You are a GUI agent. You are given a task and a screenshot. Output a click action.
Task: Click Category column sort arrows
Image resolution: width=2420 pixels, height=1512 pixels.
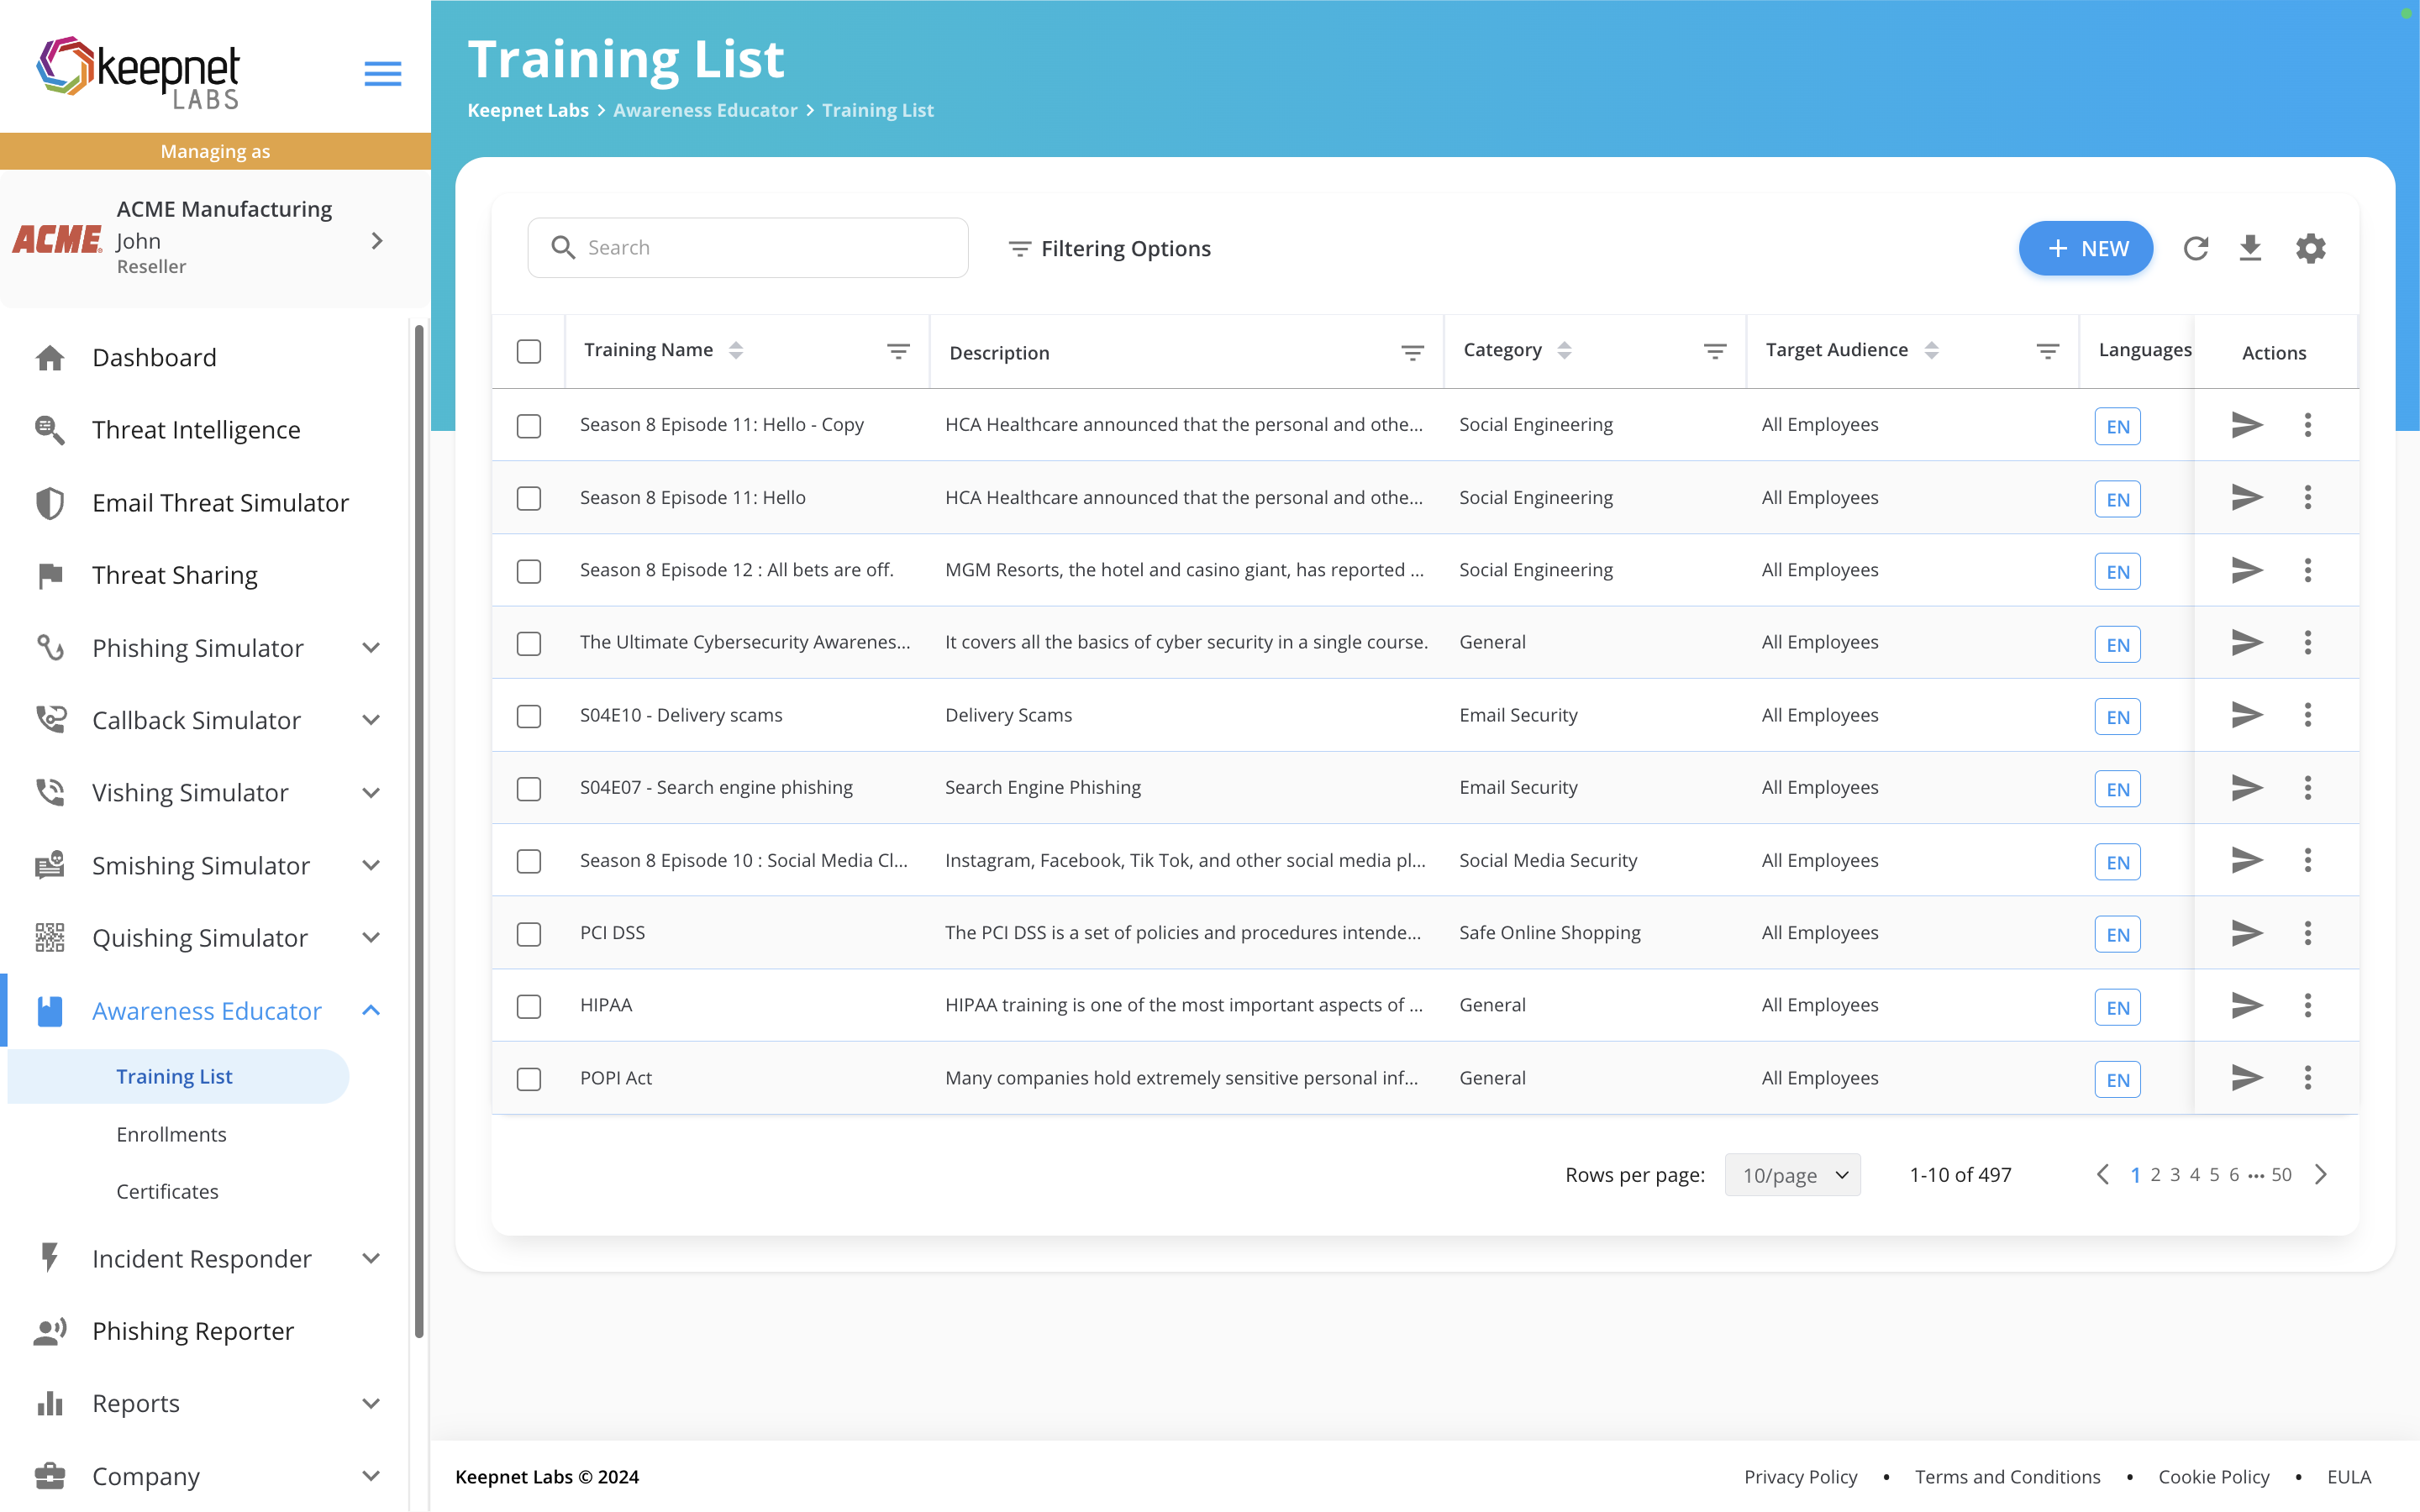1565,350
